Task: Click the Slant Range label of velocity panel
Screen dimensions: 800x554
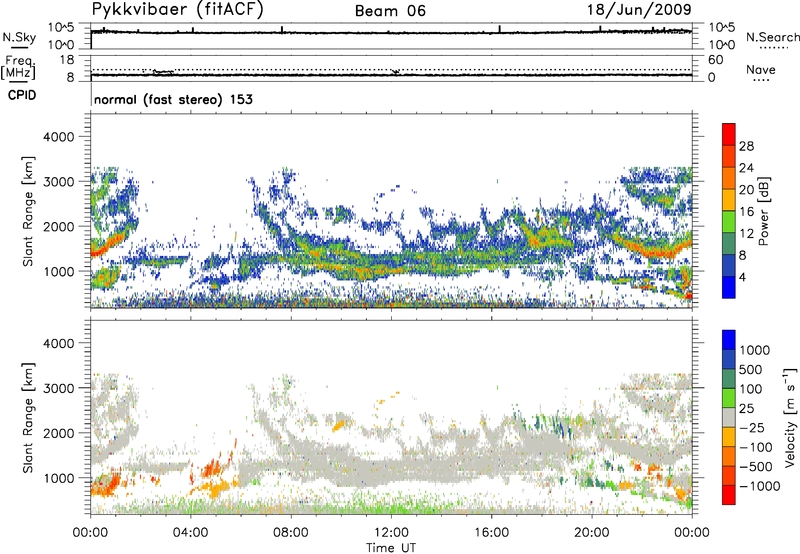Action: coord(28,418)
